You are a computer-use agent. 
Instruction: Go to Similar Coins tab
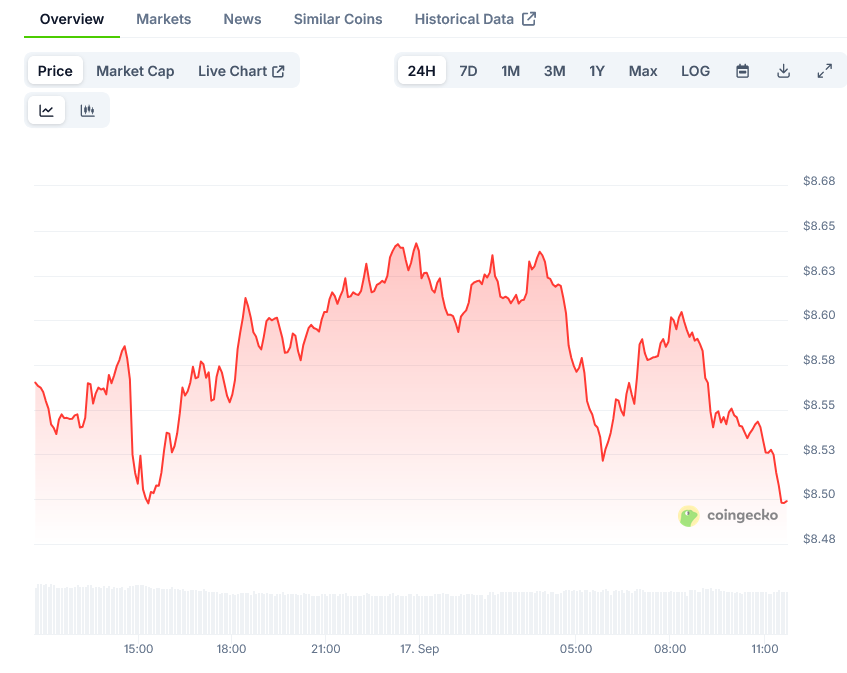click(x=338, y=19)
